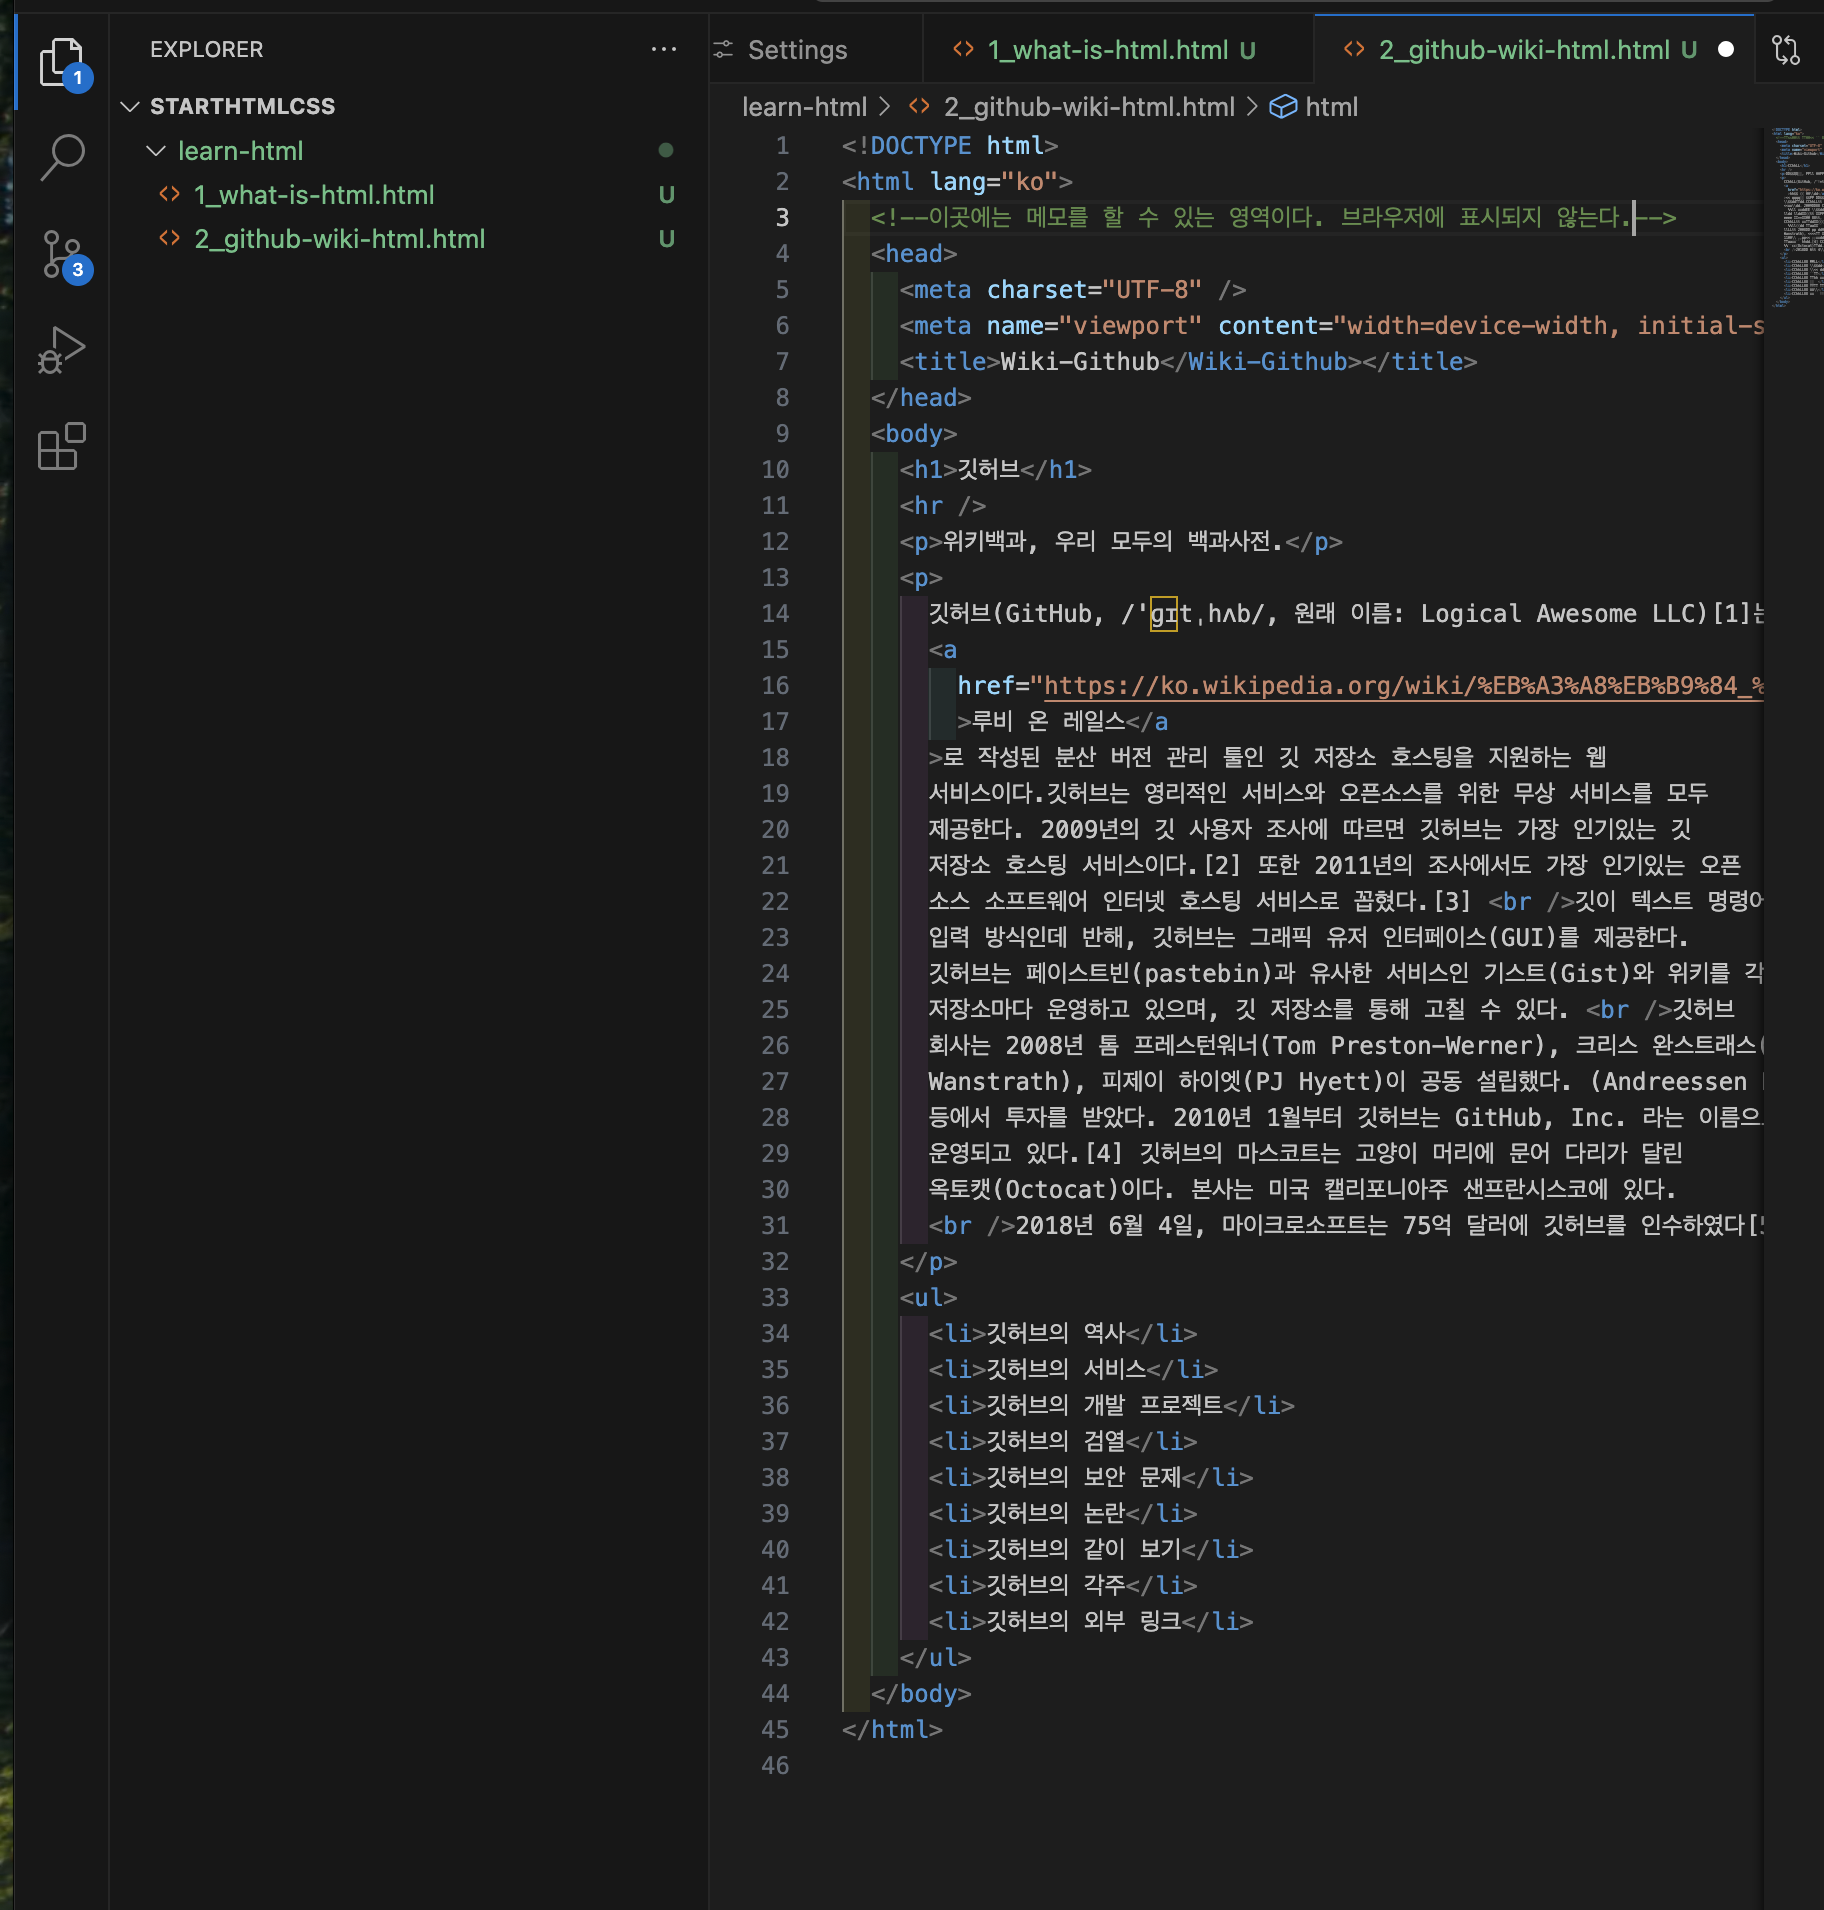This screenshot has height=1910, width=1824.
Task: Click line number 13 in the gutter
Action: click(775, 577)
